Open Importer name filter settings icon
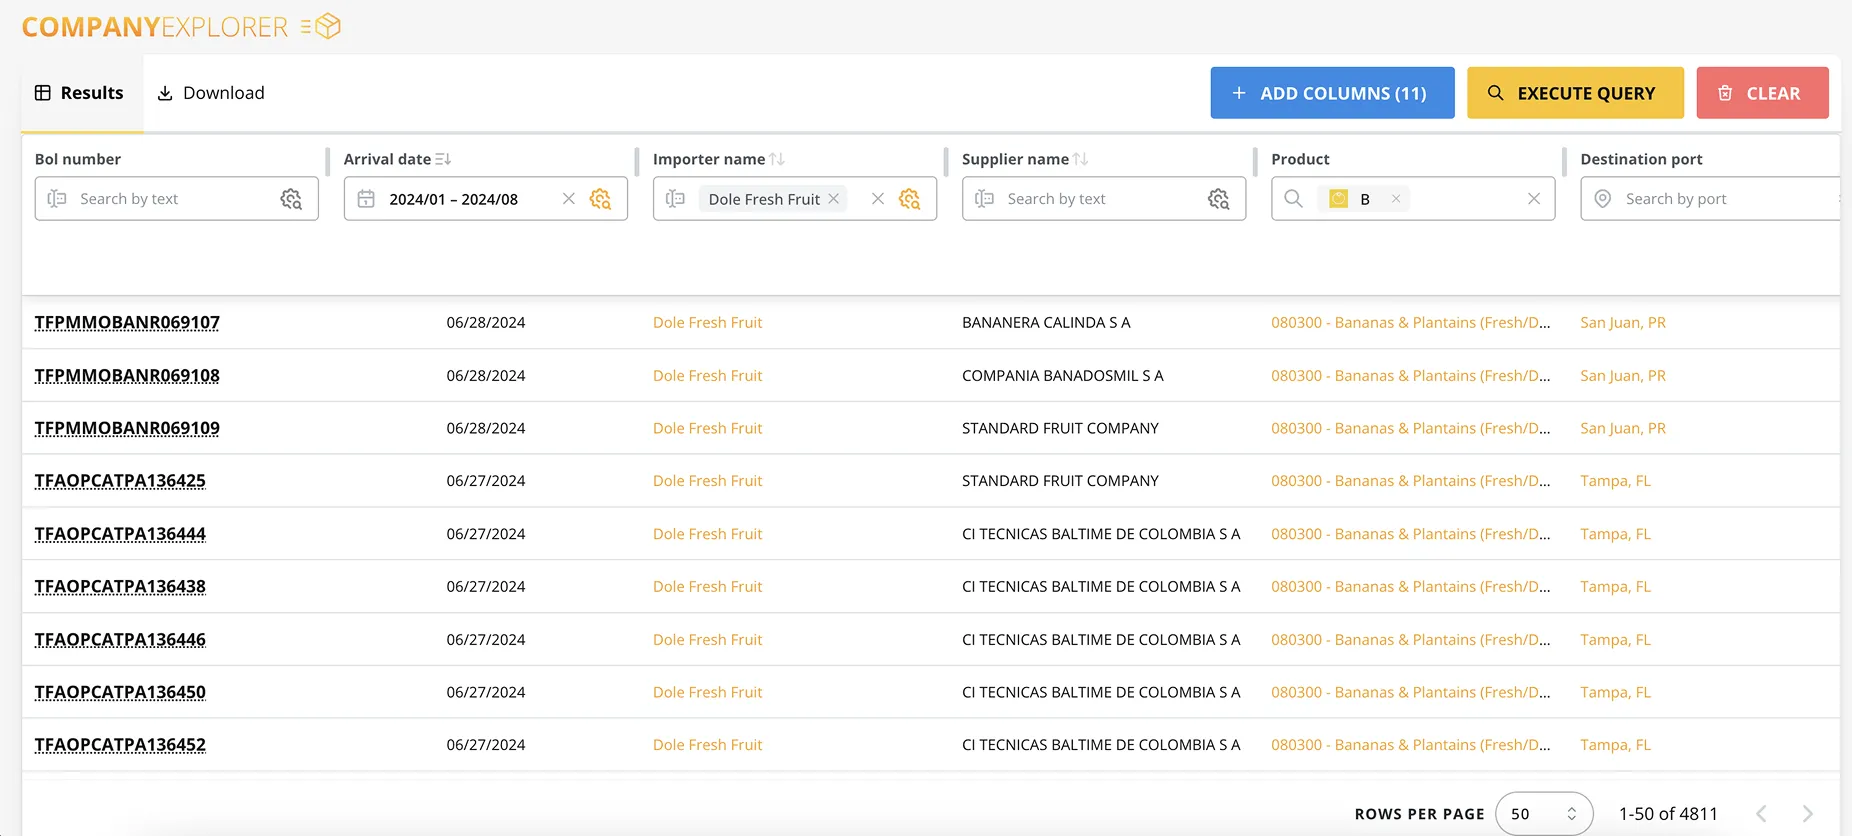 tap(909, 199)
